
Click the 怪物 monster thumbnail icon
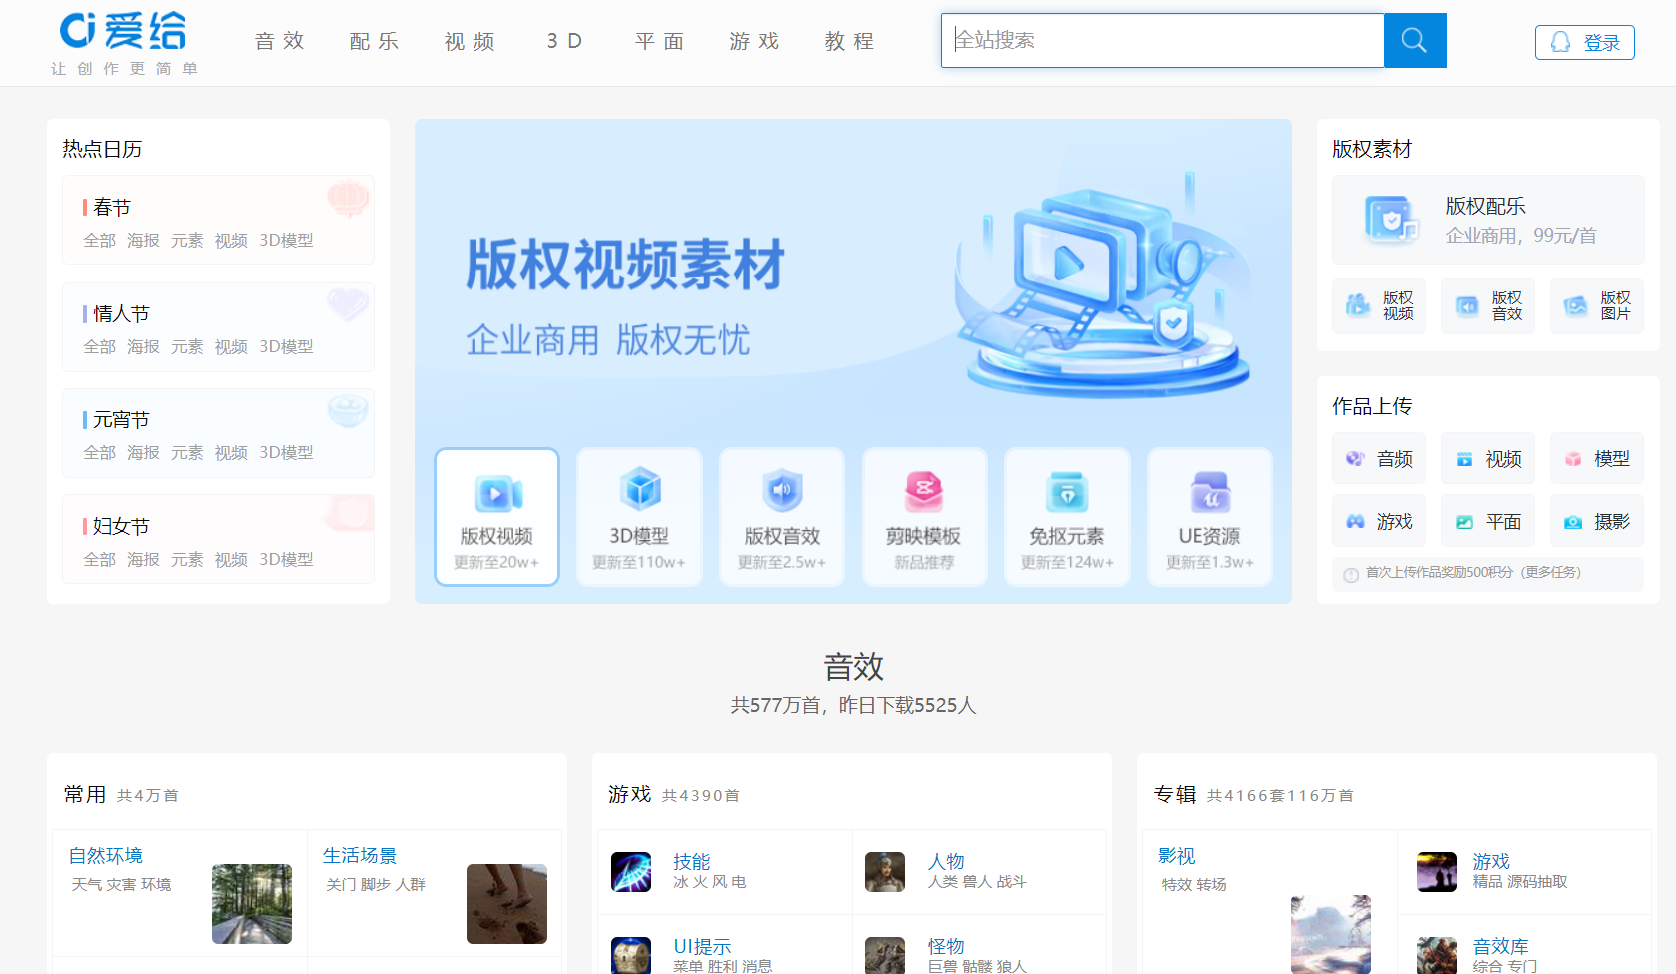click(x=885, y=955)
